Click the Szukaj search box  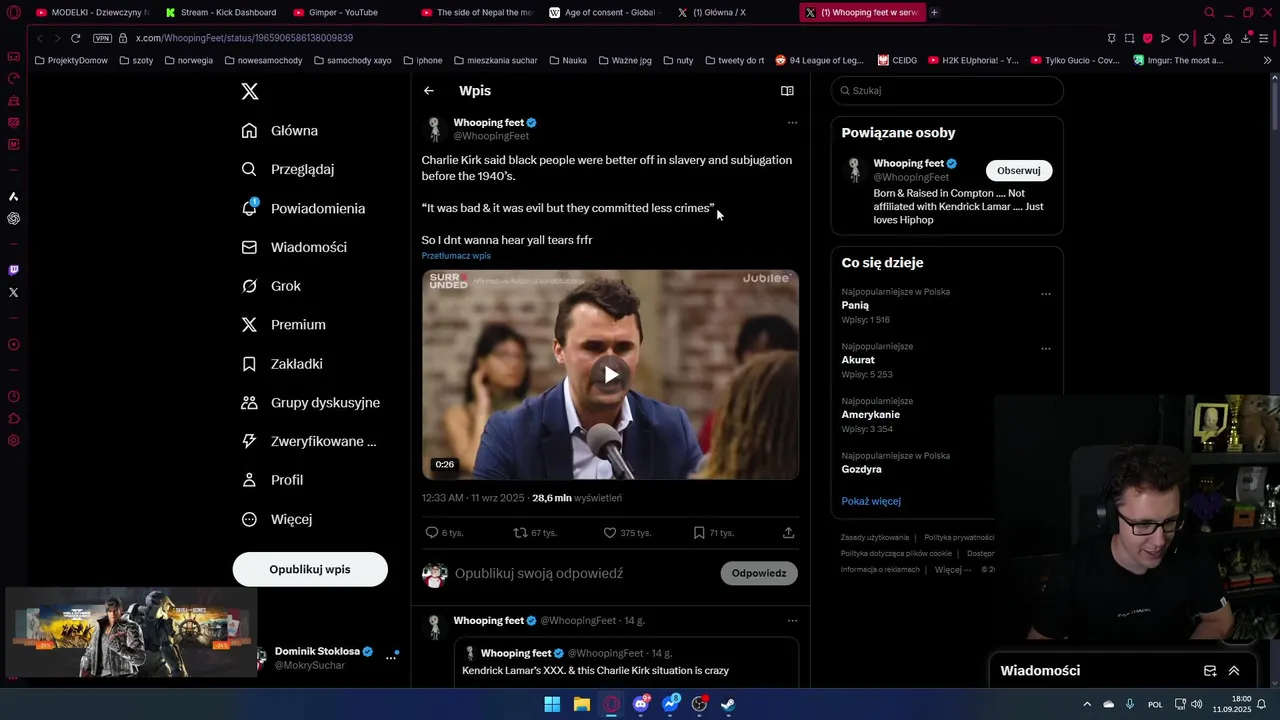[947, 91]
